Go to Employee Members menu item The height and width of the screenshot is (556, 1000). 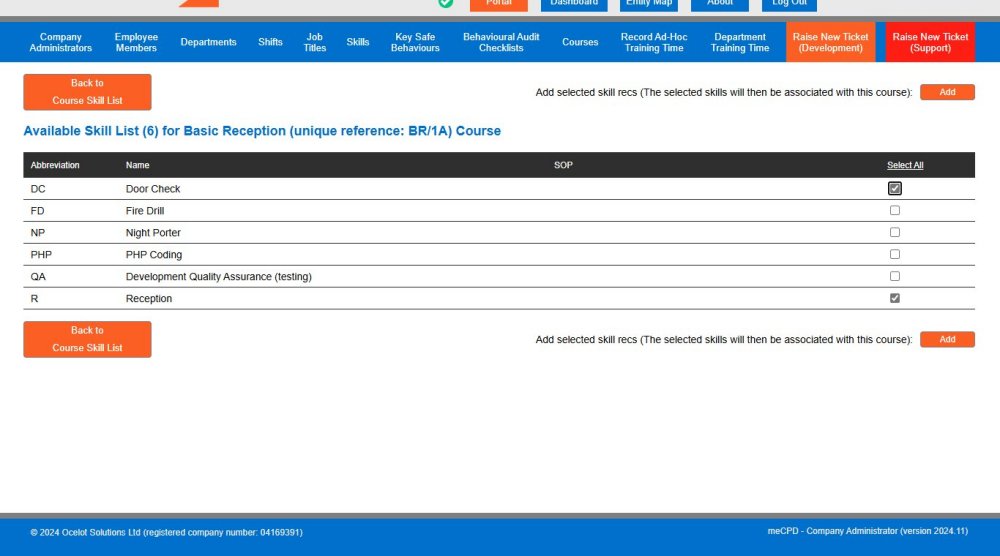(x=136, y=42)
